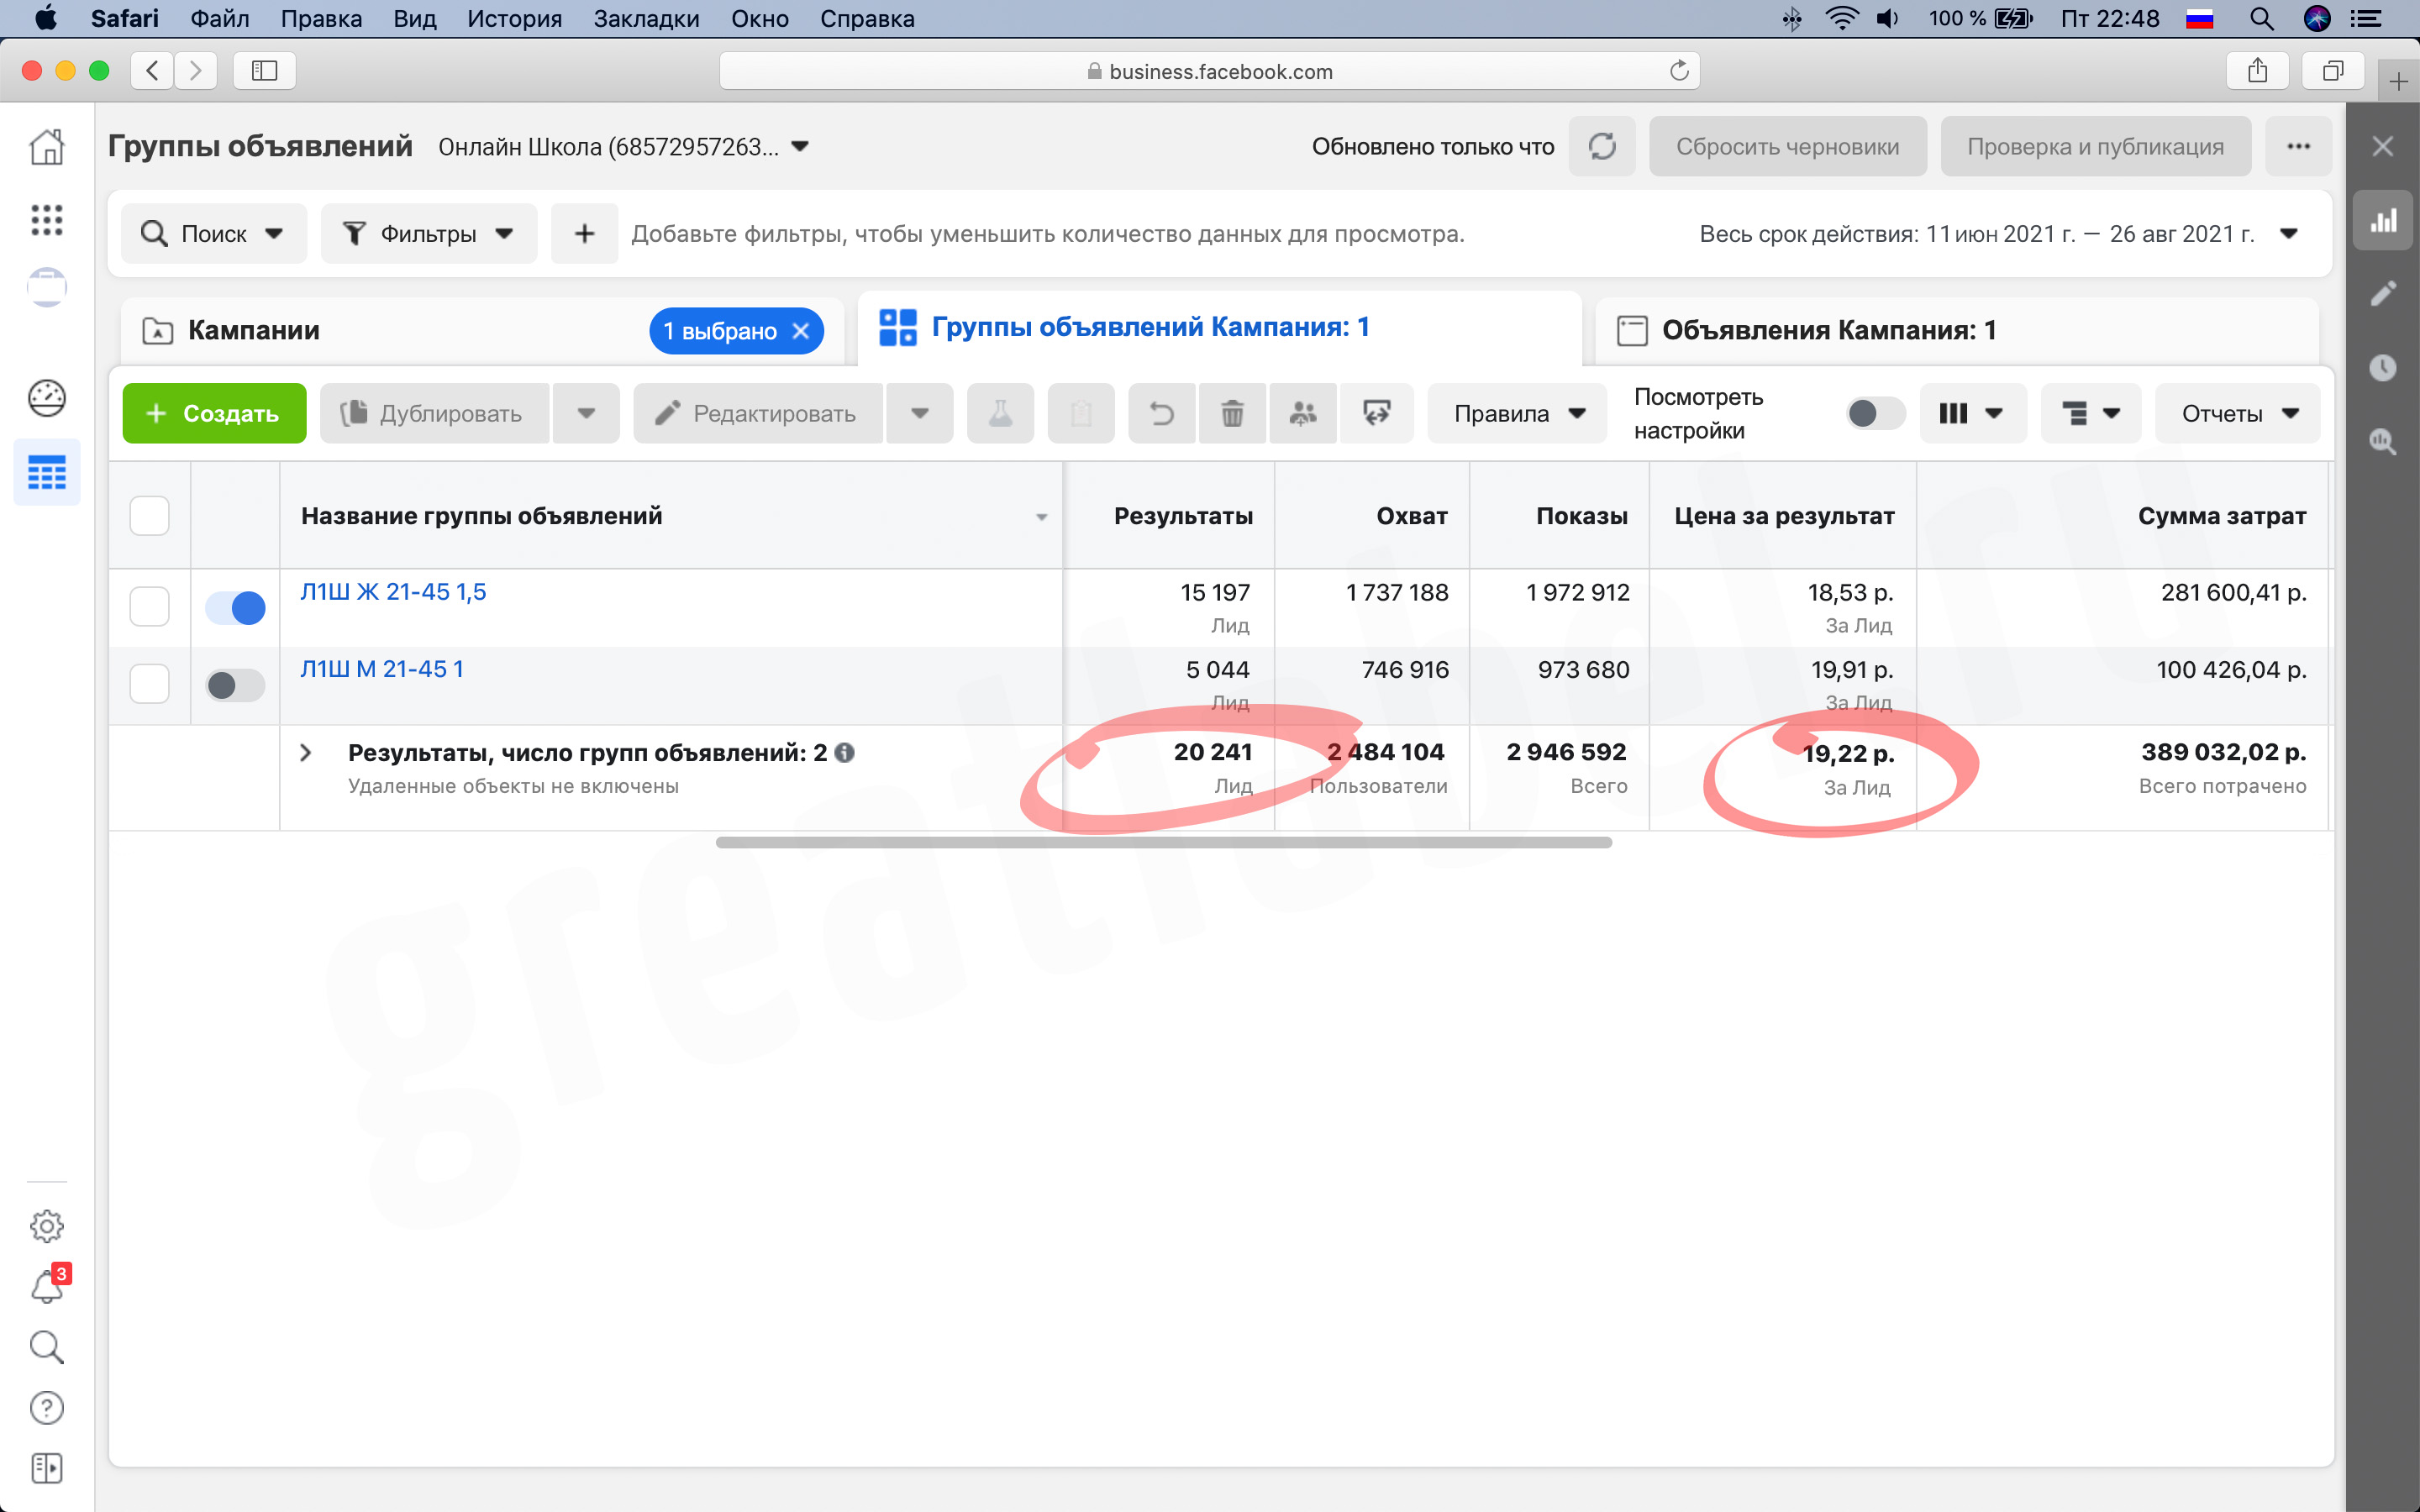Screen dimensions: 2420x1512
Task: Open the История menu in menu bar
Action: 514,19
